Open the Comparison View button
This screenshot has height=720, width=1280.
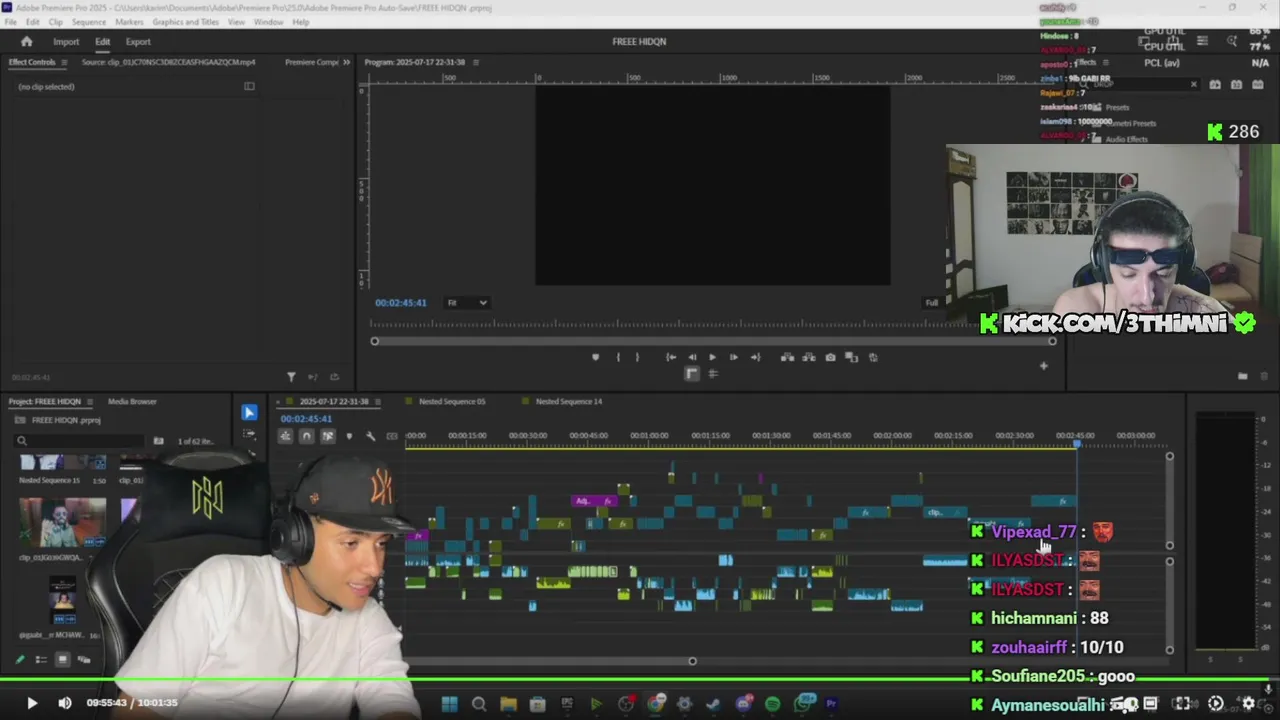coord(851,357)
